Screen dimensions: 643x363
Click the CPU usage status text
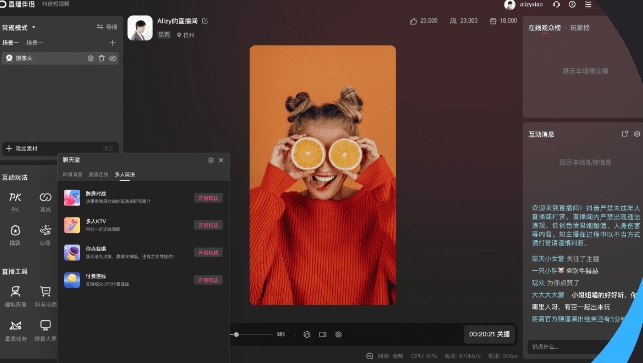click(x=424, y=356)
